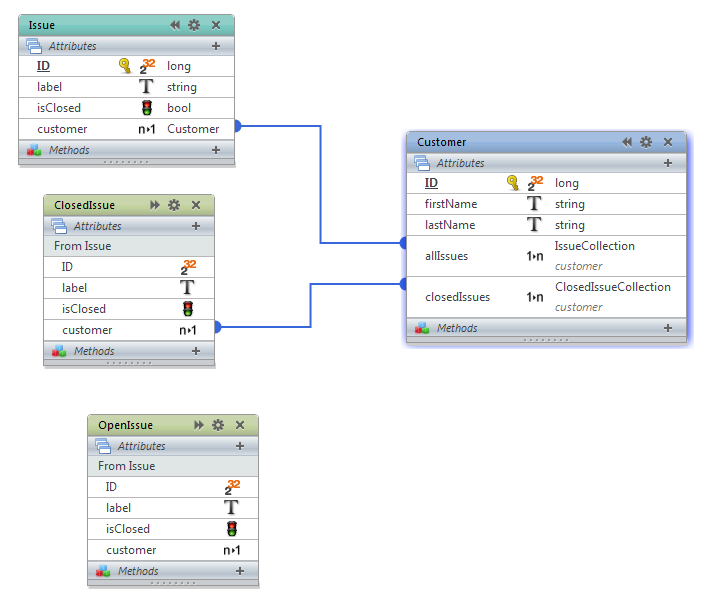The image size is (720, 614).
Task: Open settings gear on Issue panel
Action: click(194, 24)
